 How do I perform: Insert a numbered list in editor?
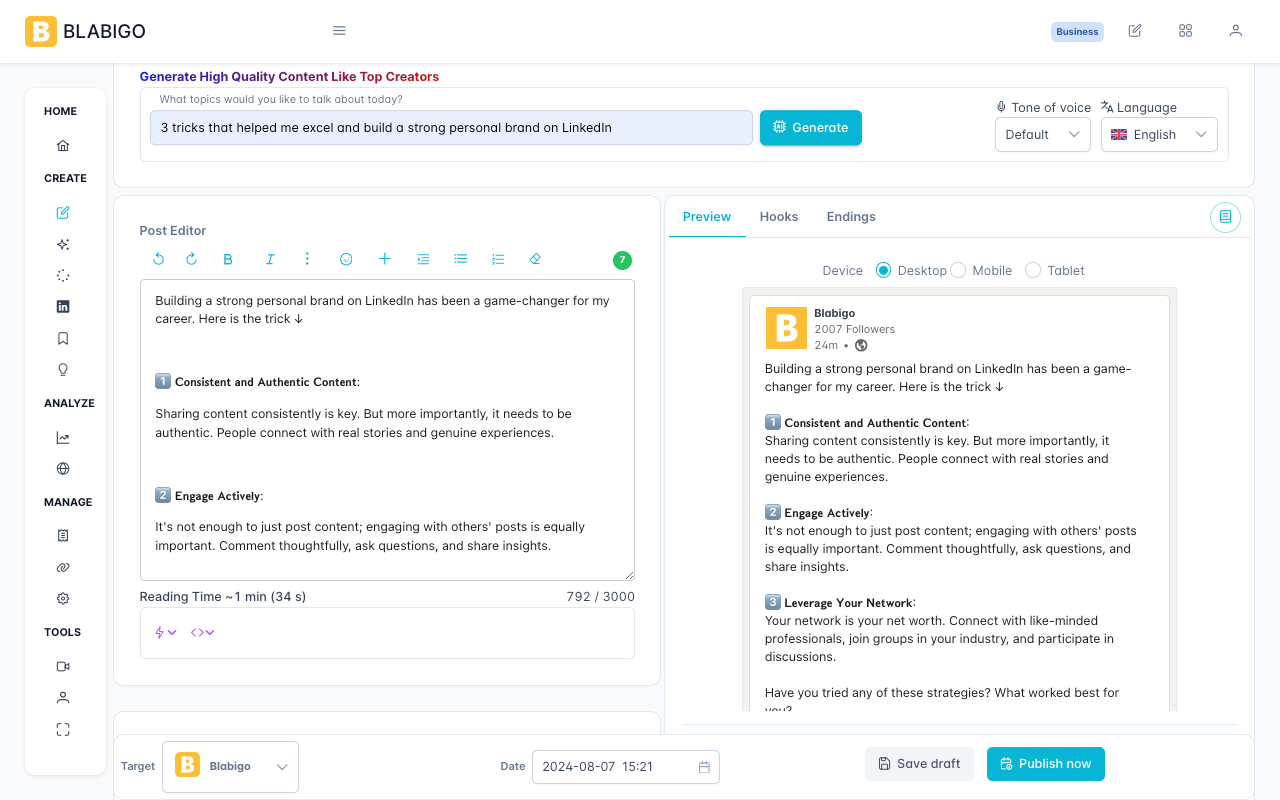(x=498, y=259)
